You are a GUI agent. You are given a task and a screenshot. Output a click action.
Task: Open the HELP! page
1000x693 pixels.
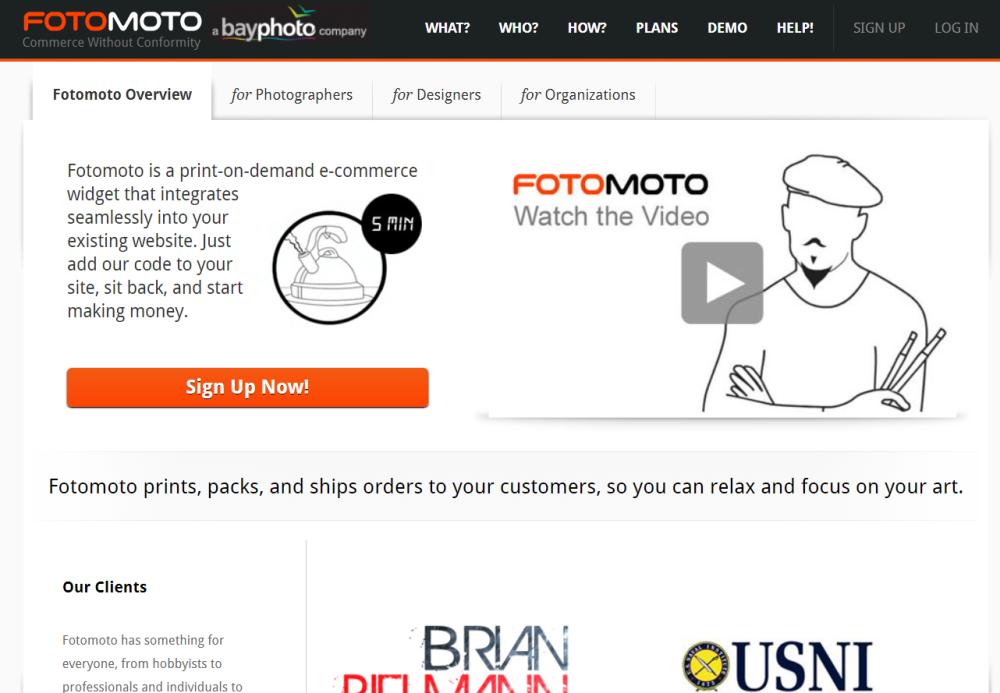[x=795, y=28]
